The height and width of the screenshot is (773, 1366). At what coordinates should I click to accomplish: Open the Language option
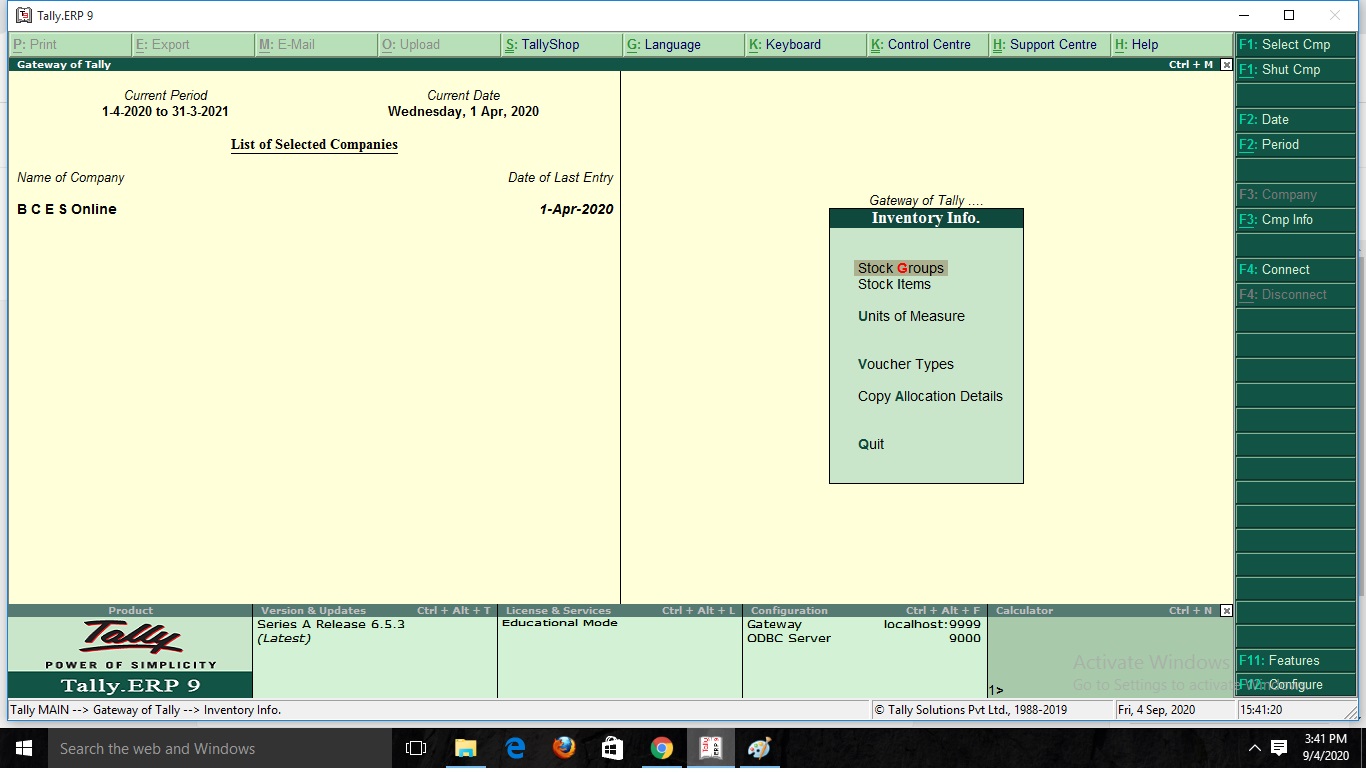tap(684, 45)
